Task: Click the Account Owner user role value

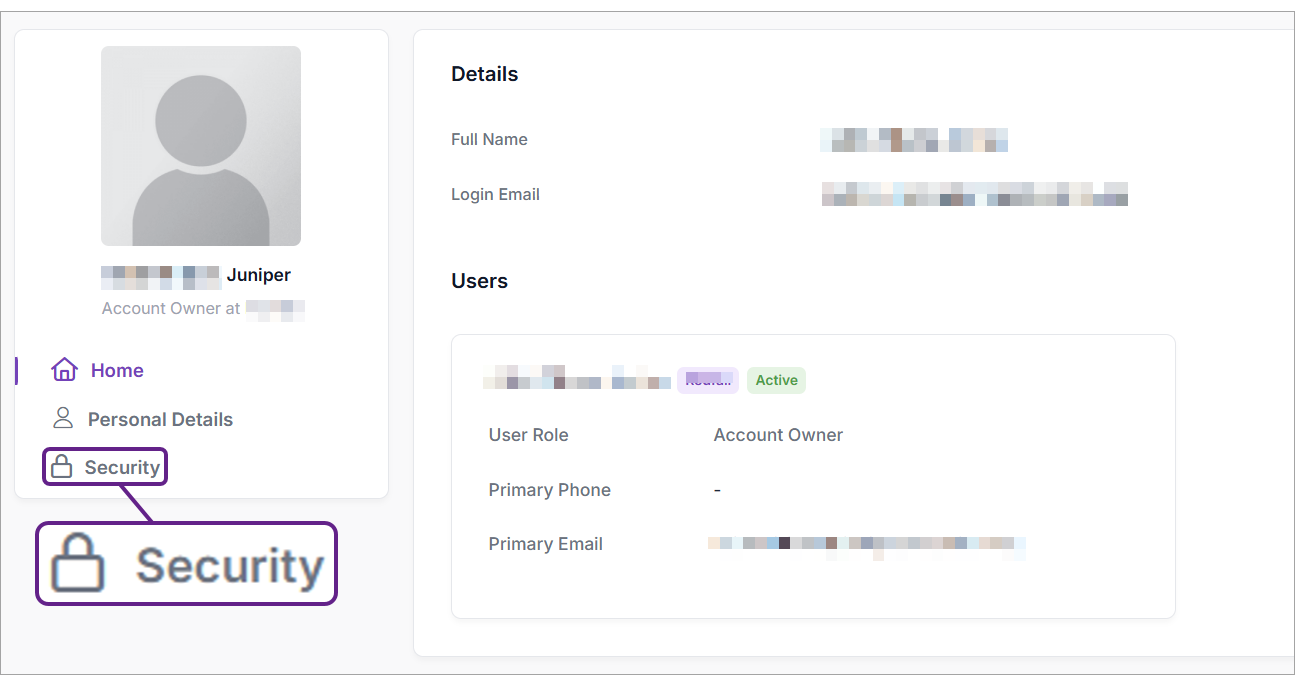Action: pos(778,435)
